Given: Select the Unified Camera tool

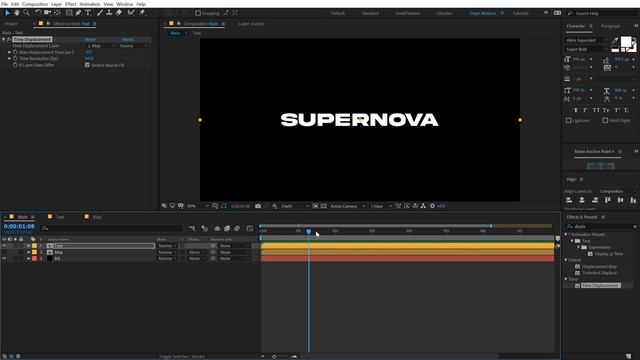Looking at the screenshot, I should tap(47, 13).
